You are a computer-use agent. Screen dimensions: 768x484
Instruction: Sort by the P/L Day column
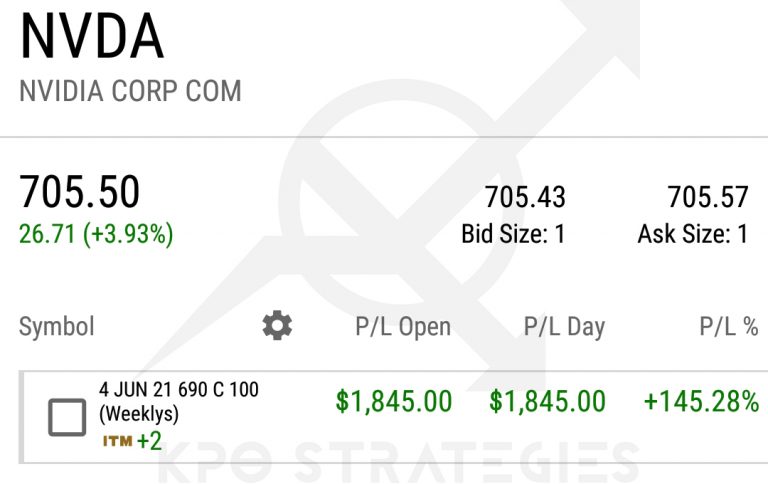pos(564,326)
